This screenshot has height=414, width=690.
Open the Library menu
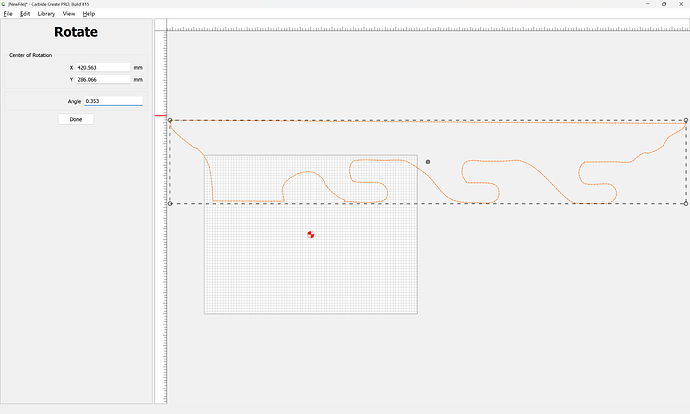point(46,14)
